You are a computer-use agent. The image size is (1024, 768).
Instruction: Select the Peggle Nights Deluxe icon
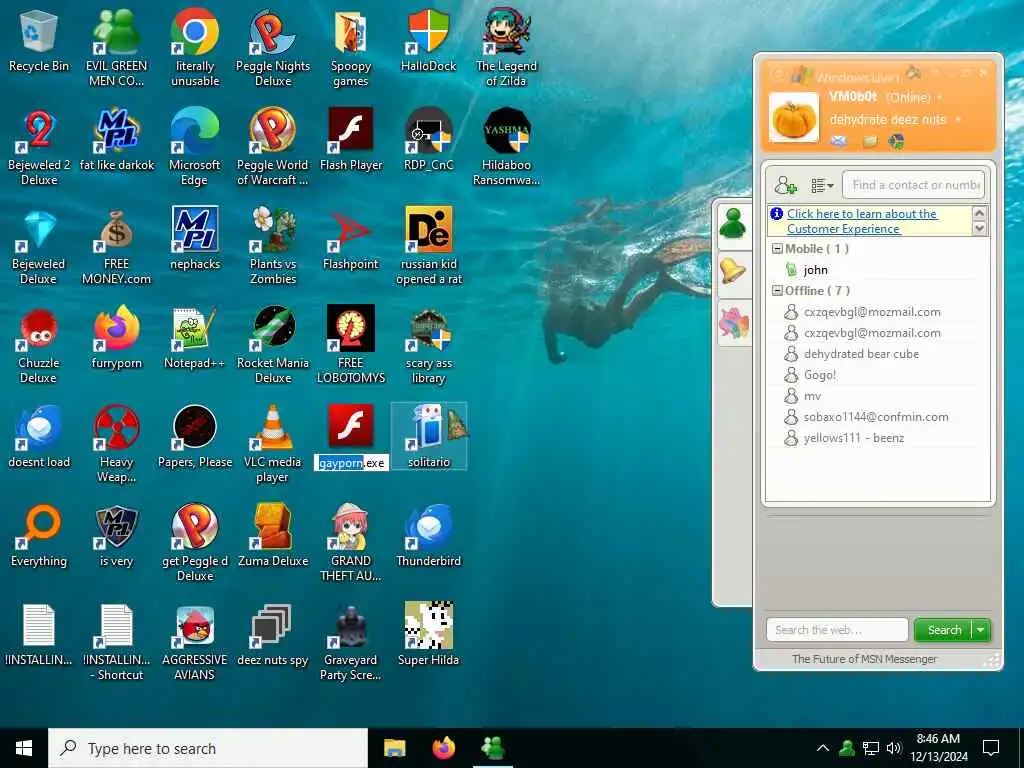[273, 48]
